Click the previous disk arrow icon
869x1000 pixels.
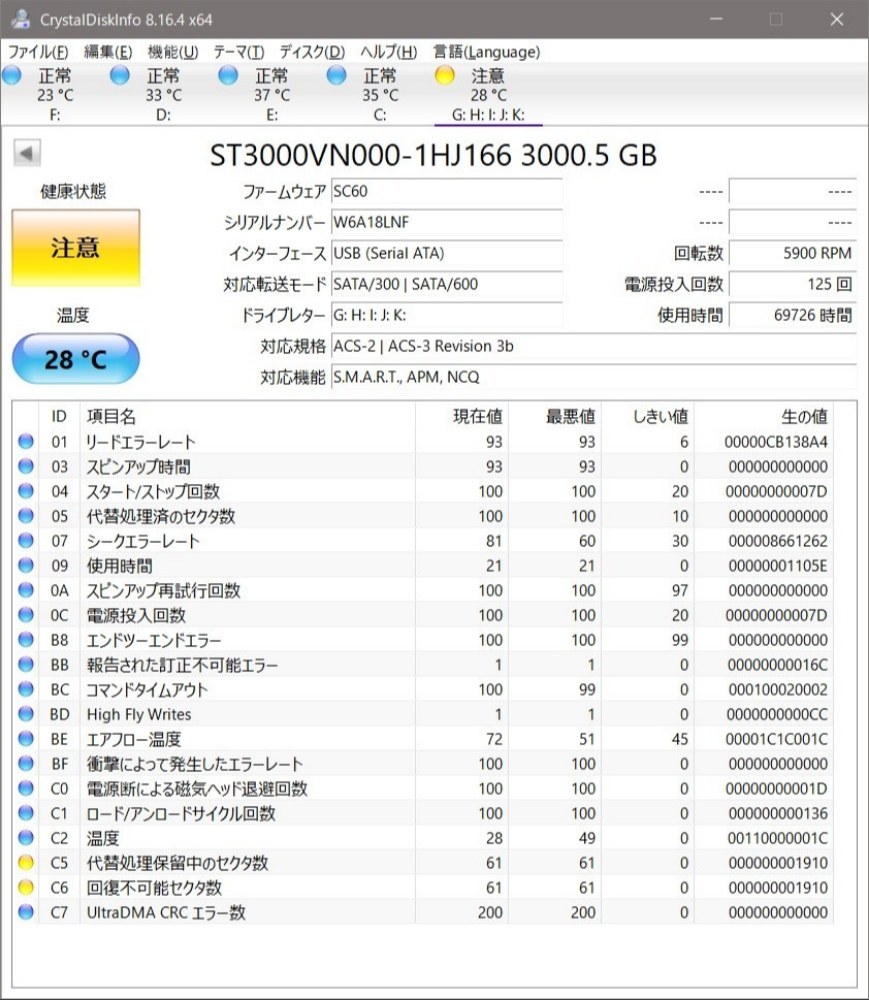(x=27, y=153)
